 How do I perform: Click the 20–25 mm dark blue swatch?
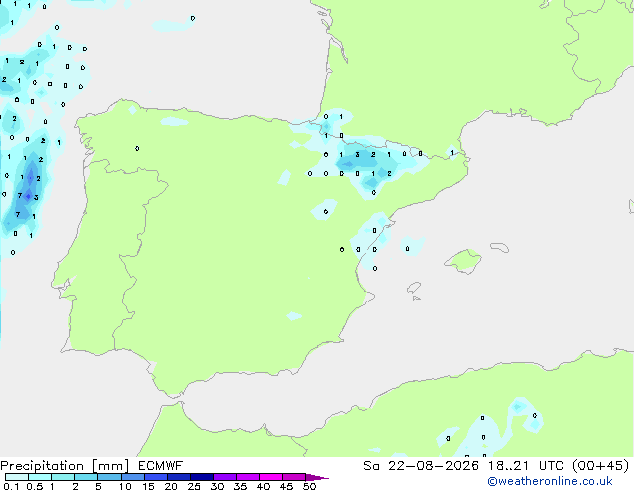coord(179,477)
